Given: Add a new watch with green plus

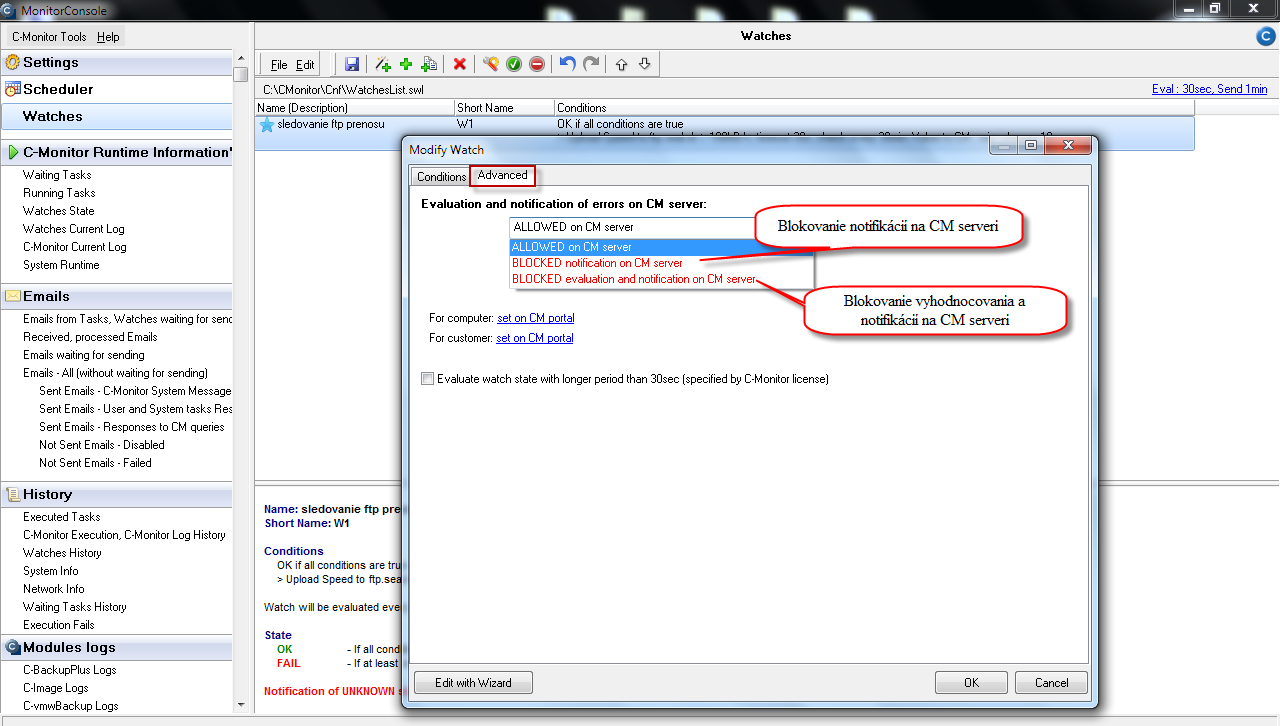Looking at the screenshot, I should click(x=406, y=64).
